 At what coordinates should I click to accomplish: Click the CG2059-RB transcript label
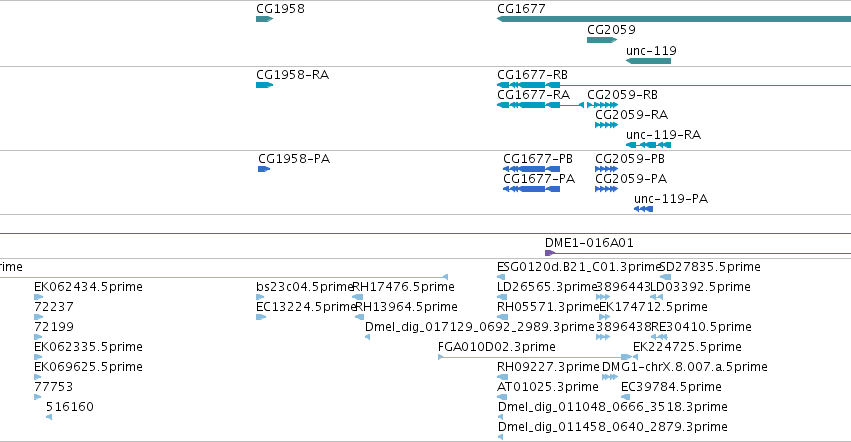click(623, 95)
